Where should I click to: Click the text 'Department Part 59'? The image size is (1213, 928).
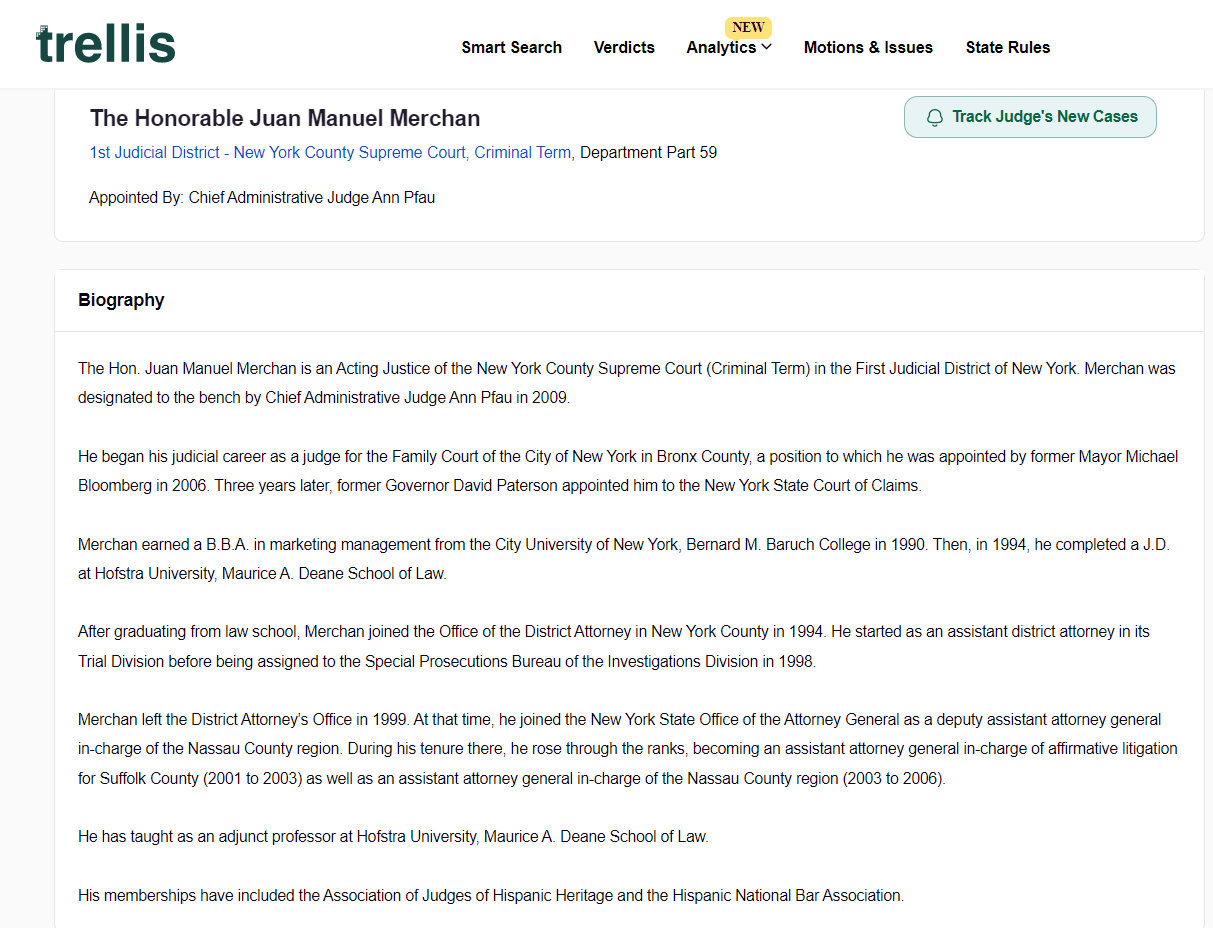[648, 153]
